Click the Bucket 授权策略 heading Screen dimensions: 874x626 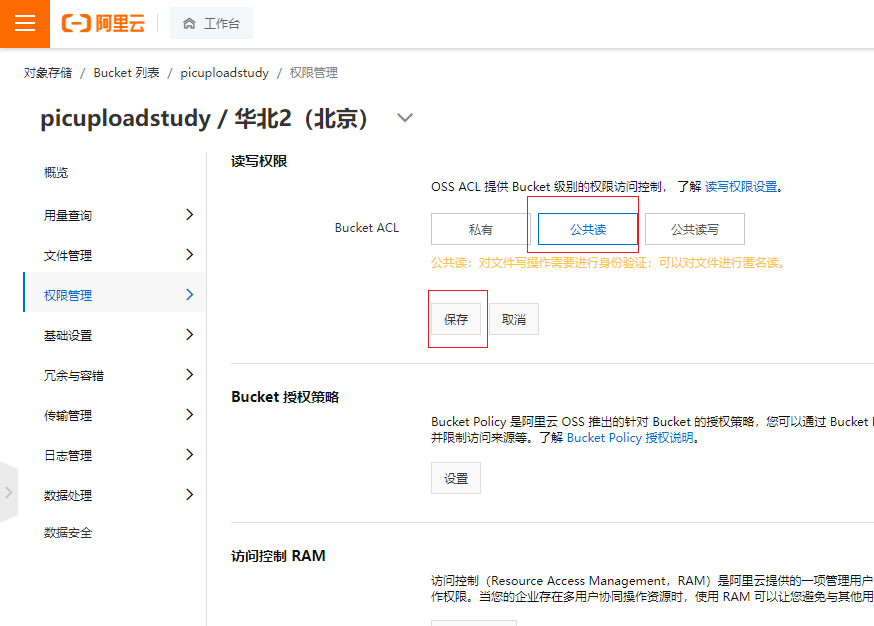pos(285,397)
